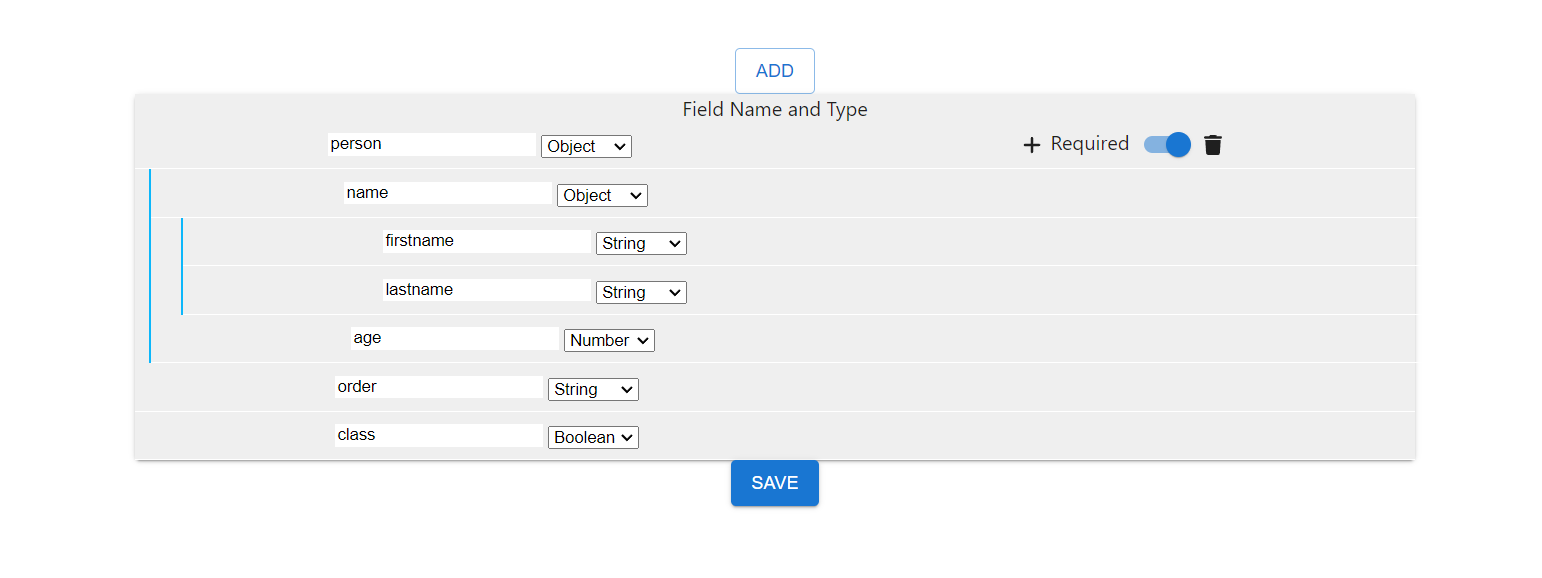Open the lastname String type dropdown
This screenshot has width=1542, height=578.
[x=641, y=292]
